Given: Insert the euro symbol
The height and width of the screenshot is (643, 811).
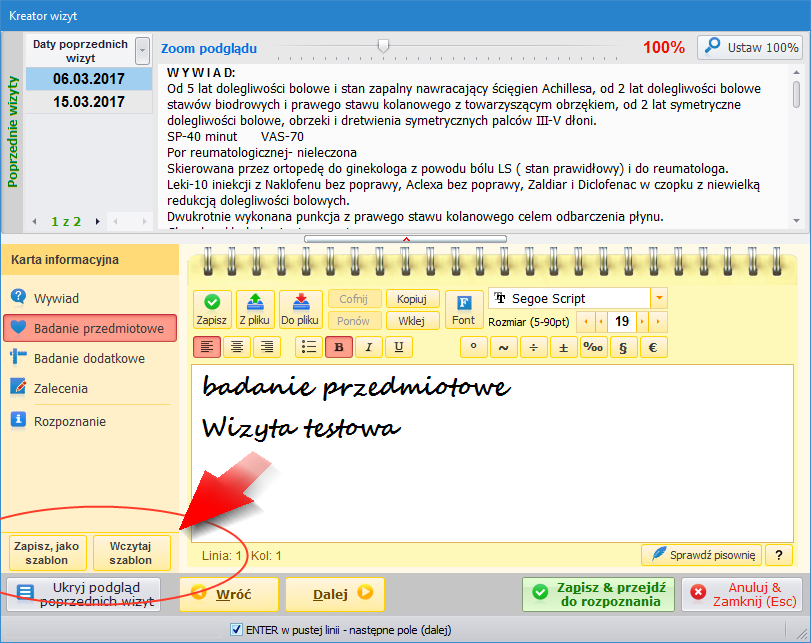Looking at the screenshot, I should [653, 347].
